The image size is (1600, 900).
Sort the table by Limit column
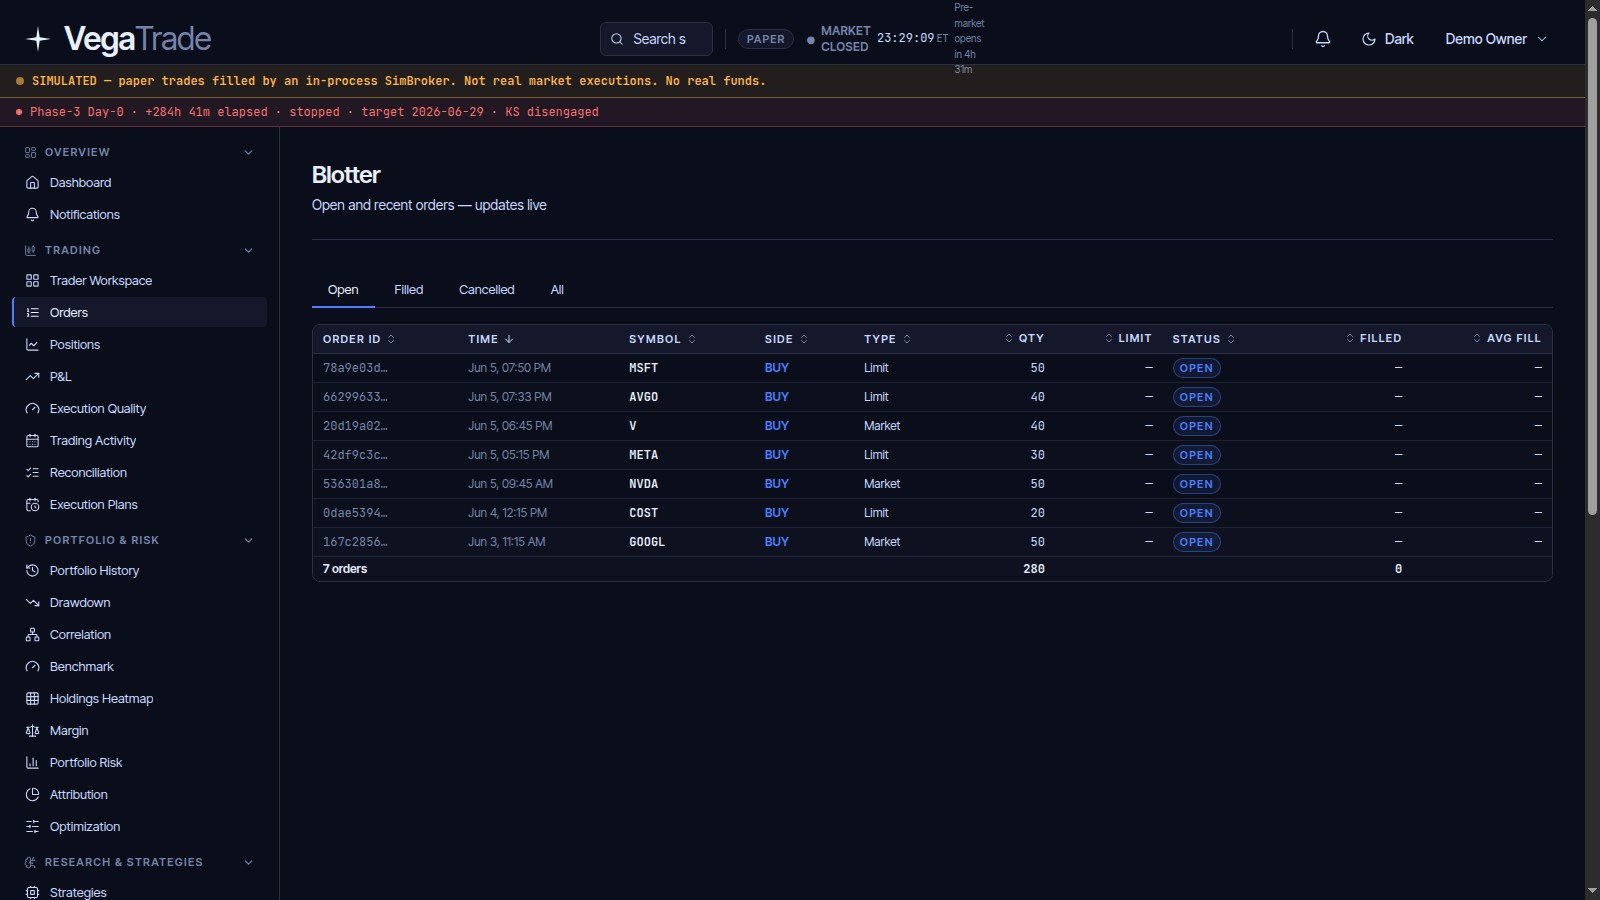pyautogui.click(x=1128, y=339)
